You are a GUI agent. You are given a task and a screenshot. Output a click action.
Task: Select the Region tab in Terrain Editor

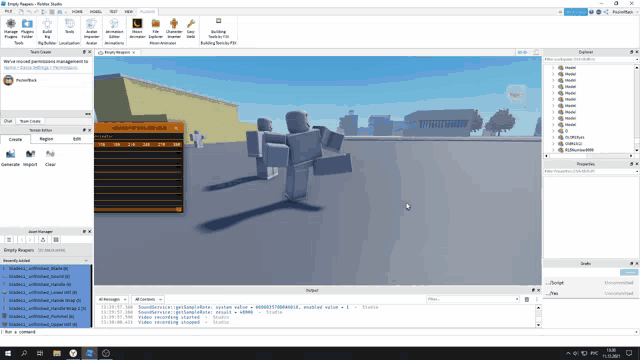pyautogui.click(x=46, y=139)
